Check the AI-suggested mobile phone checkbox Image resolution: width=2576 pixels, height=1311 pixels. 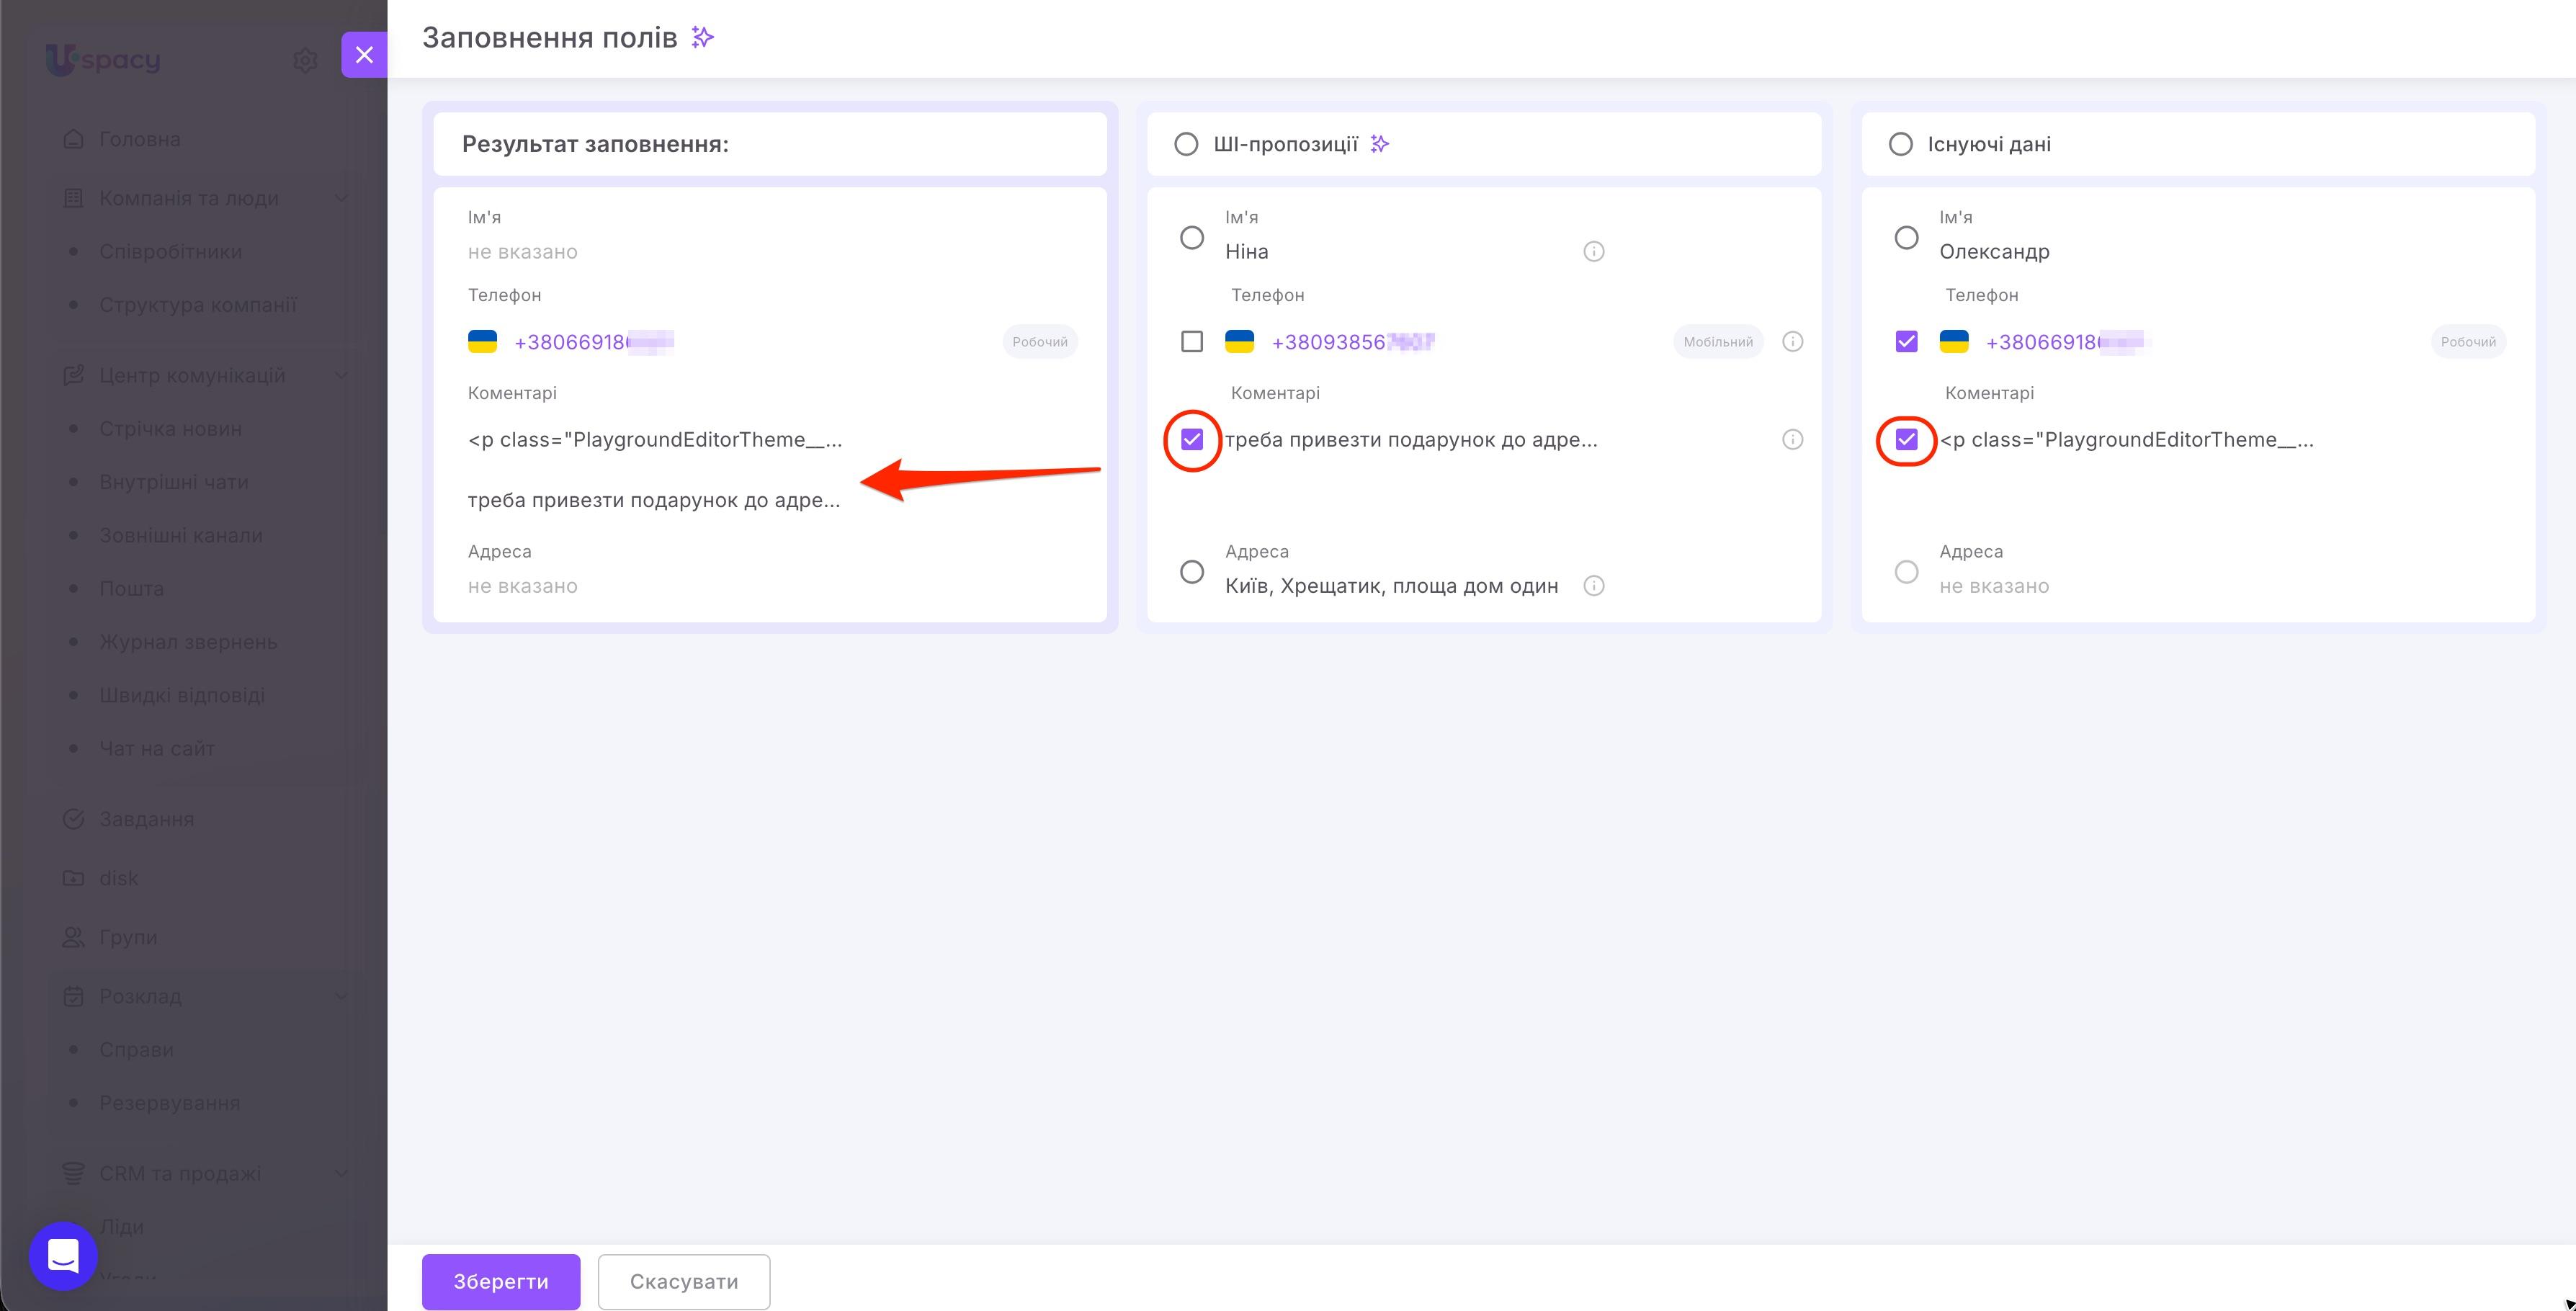(1192, 342)
